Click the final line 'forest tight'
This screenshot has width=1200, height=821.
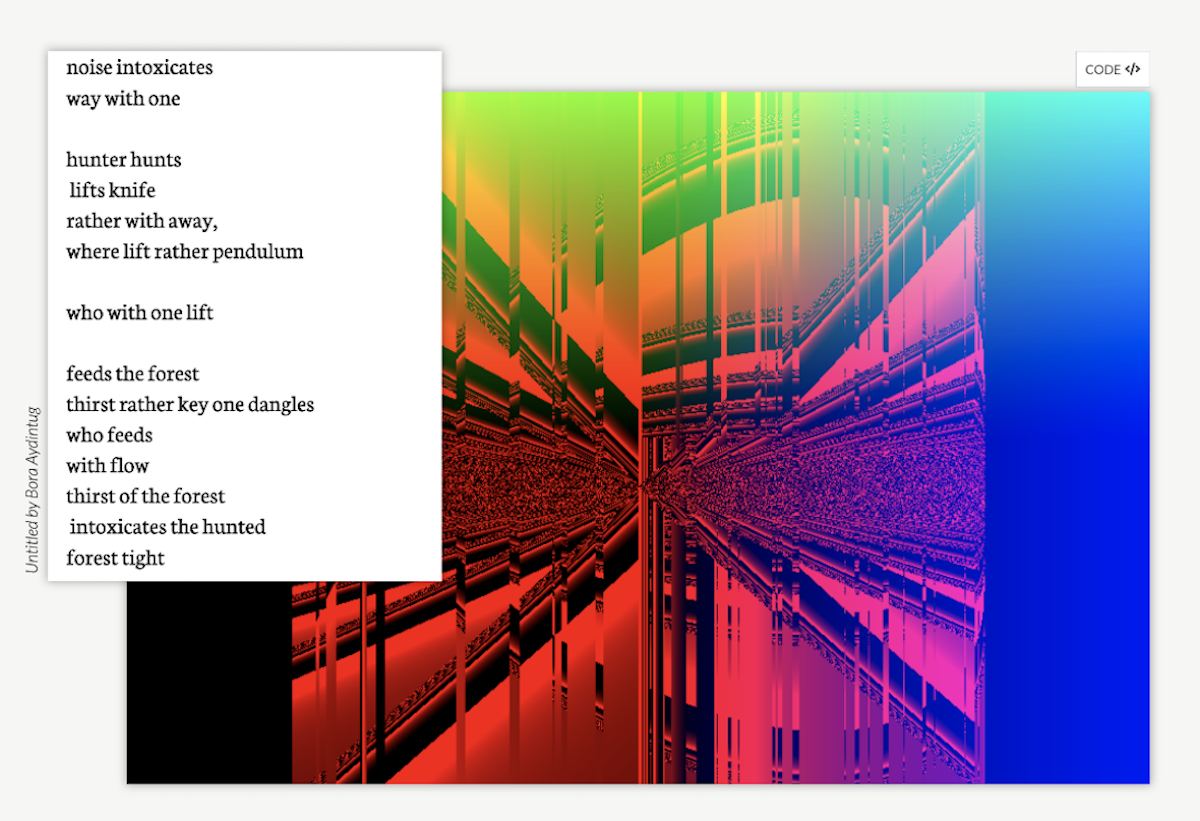[x=115, y=558]
